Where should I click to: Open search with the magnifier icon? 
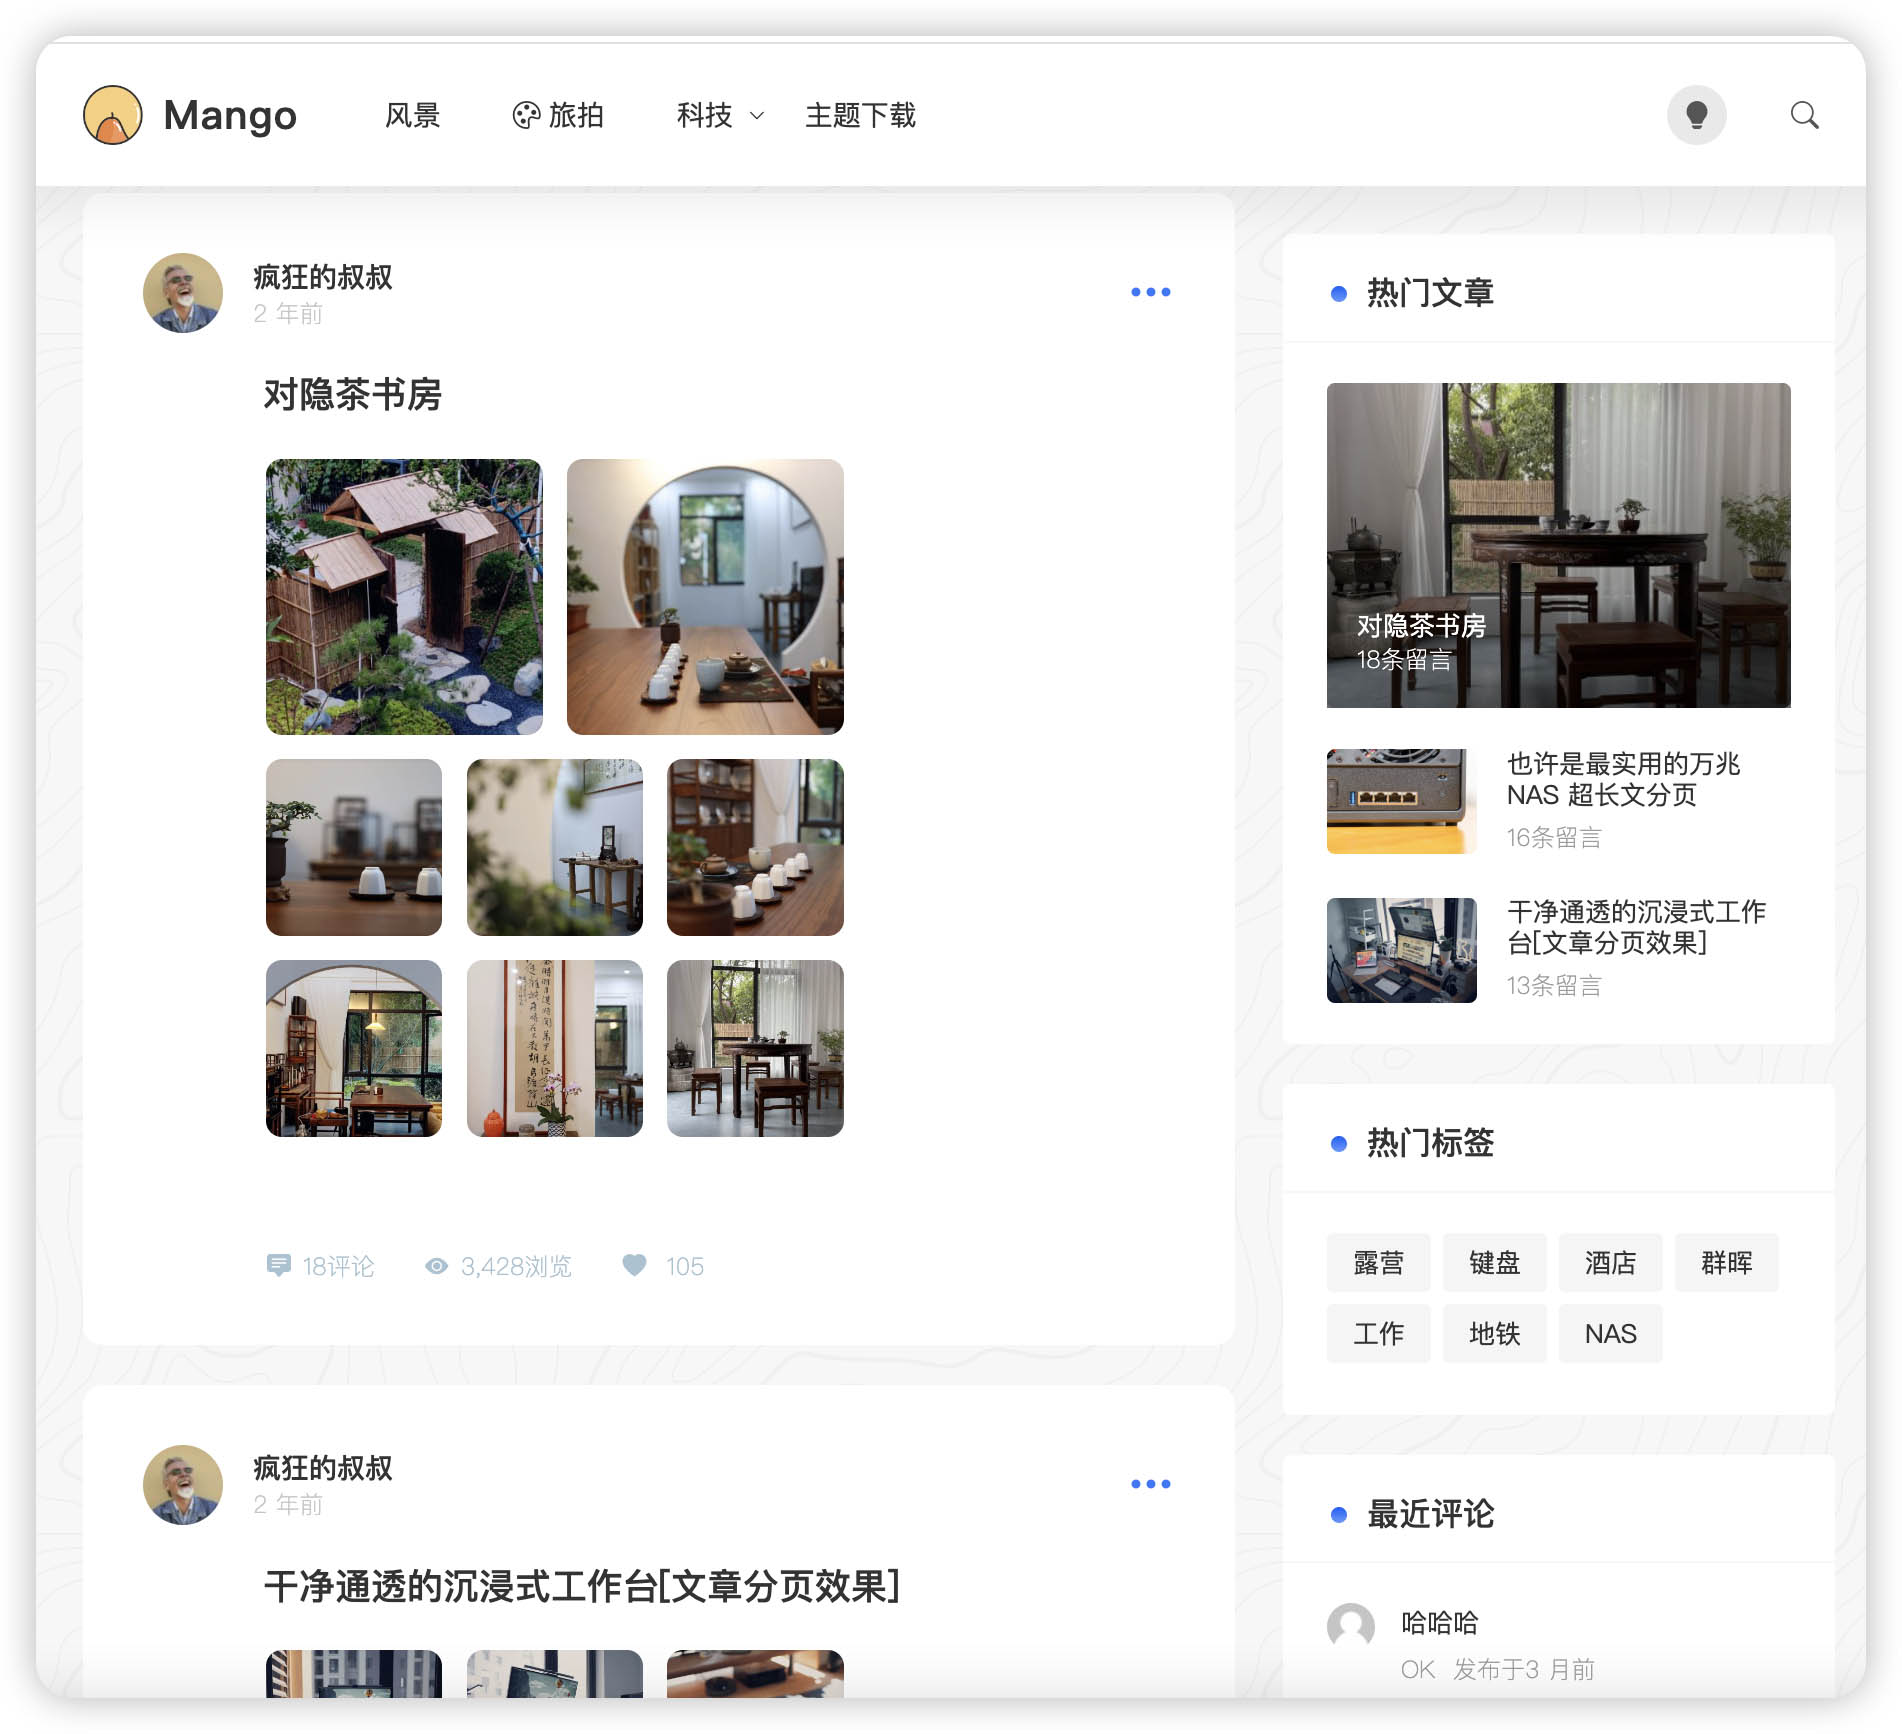tap(1805, 115)
